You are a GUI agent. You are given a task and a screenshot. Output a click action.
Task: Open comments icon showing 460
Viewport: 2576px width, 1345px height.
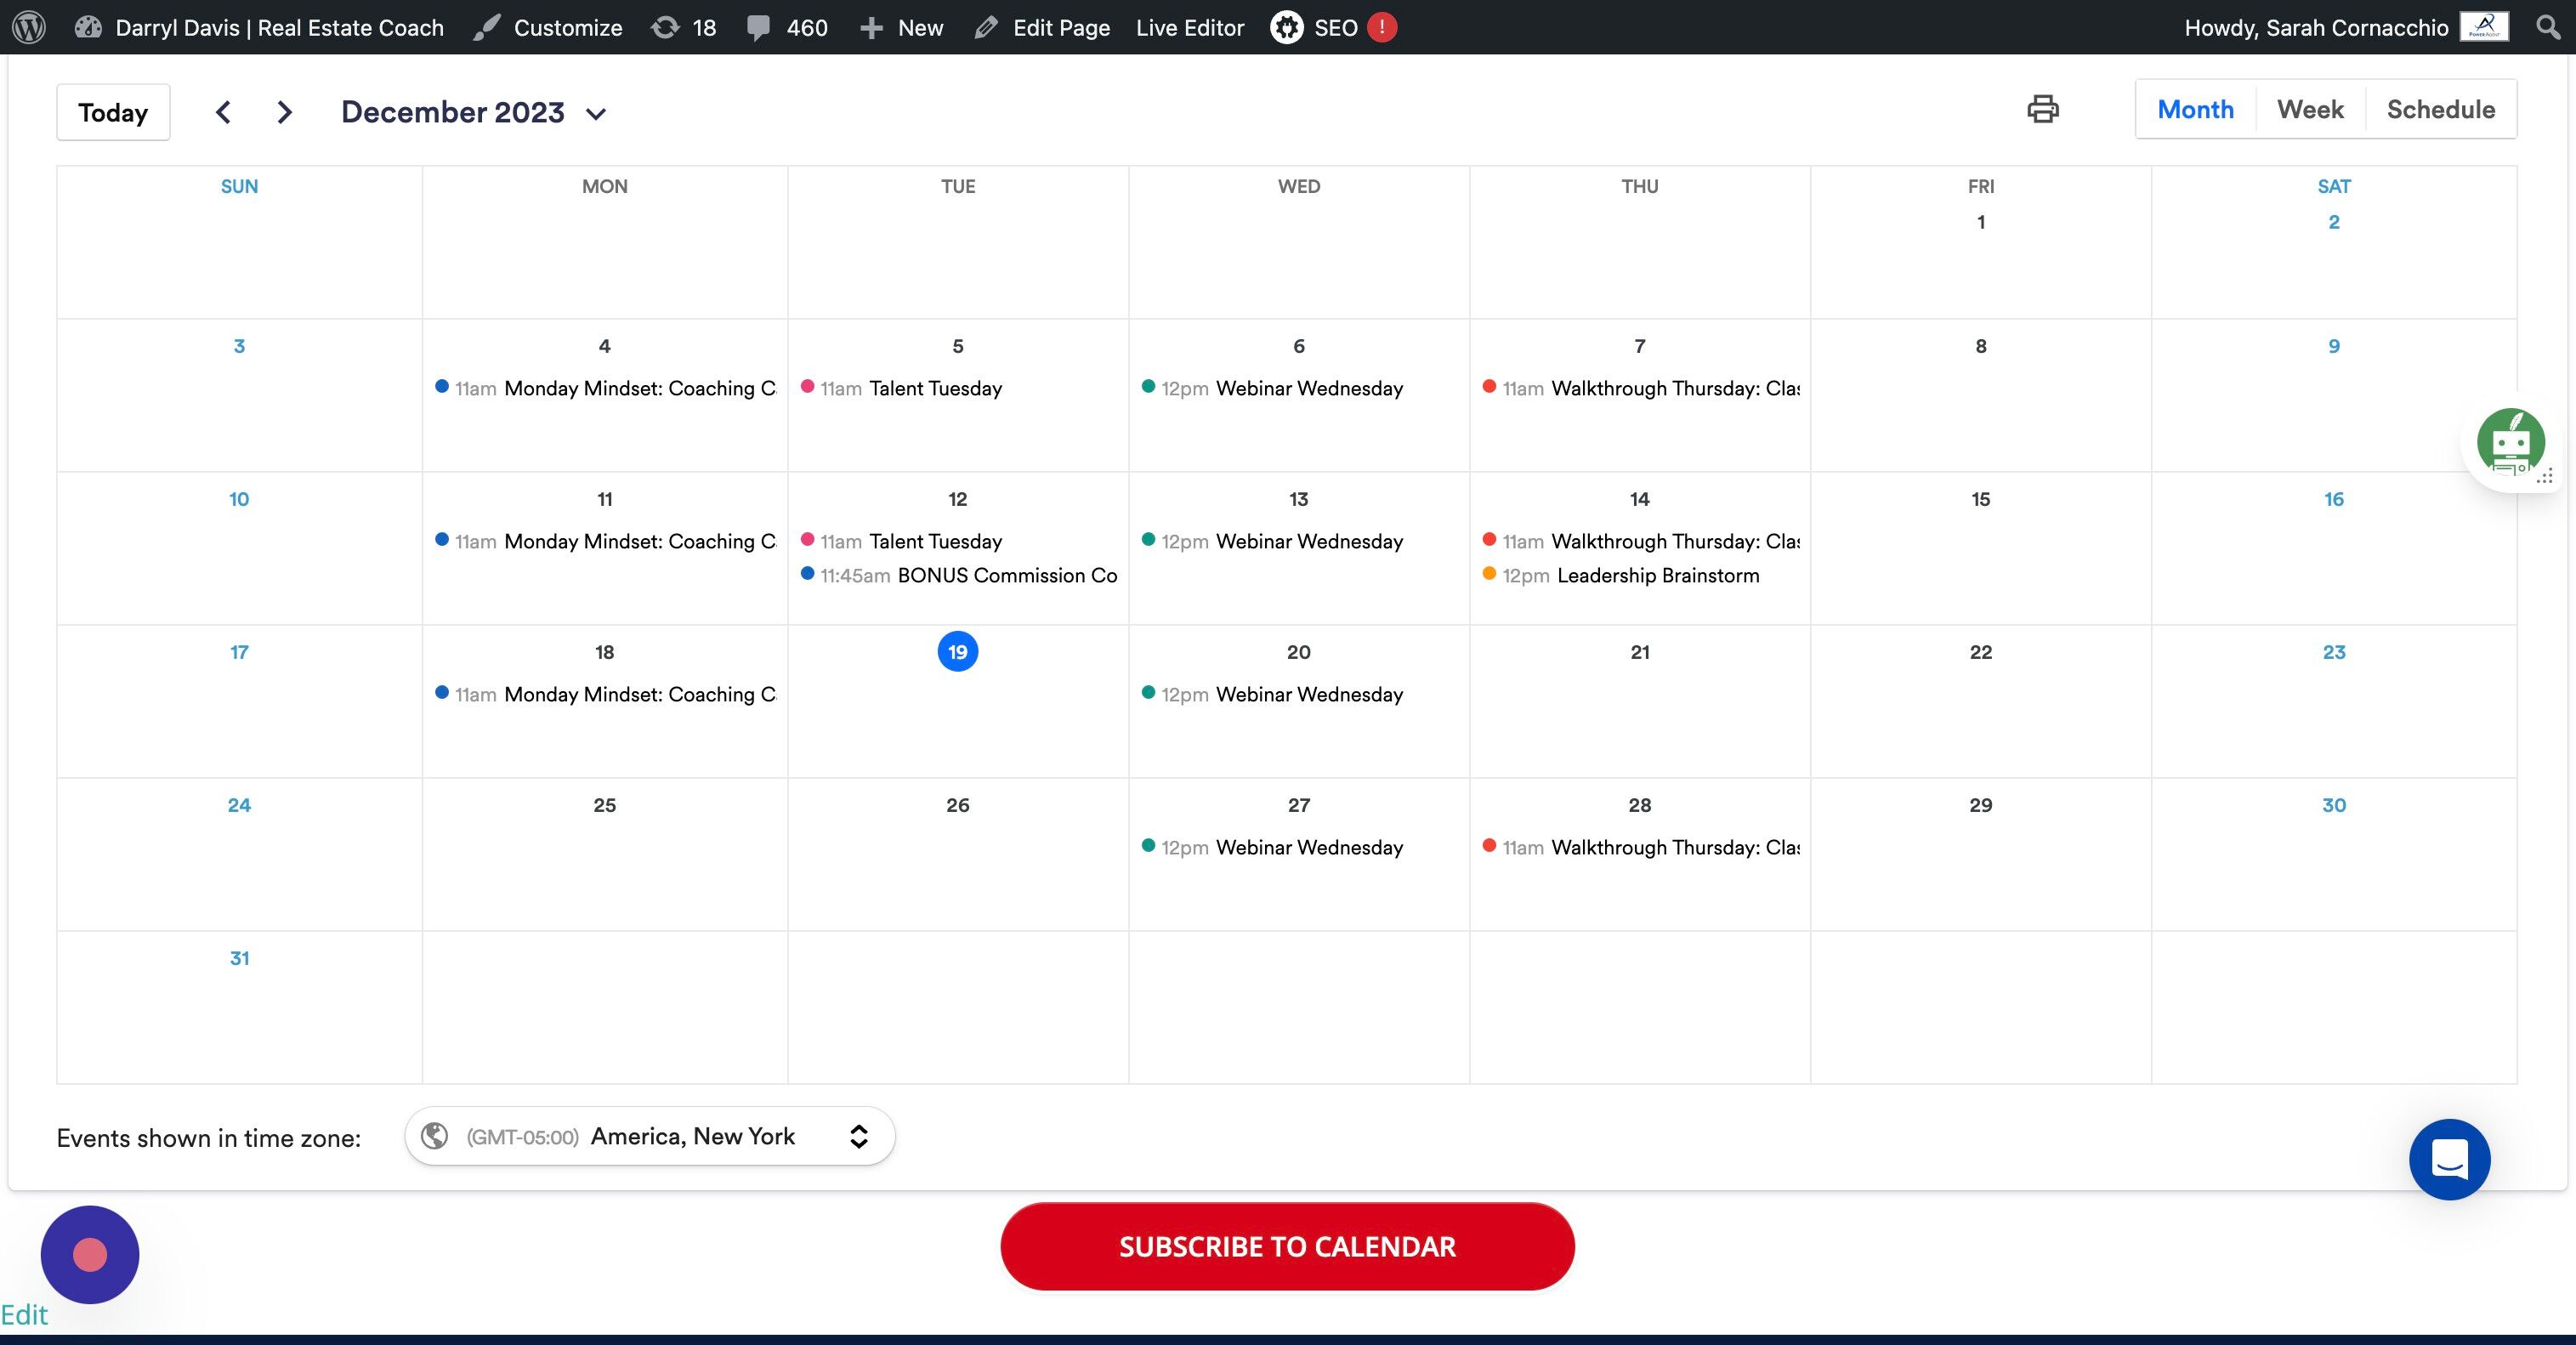(787, 27)
